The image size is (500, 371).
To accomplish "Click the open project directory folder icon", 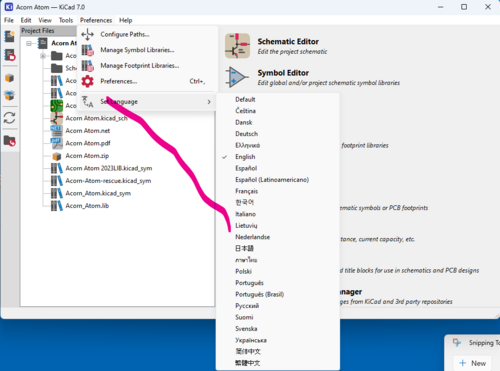I will click(9, 141).
